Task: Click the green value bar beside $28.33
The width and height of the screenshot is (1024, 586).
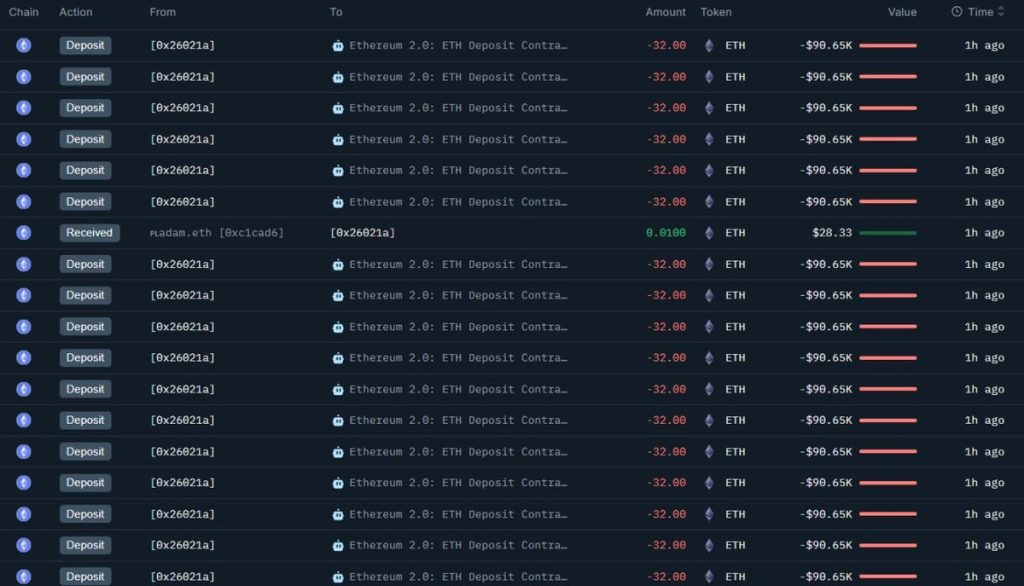Action: [x=889, y=232]
